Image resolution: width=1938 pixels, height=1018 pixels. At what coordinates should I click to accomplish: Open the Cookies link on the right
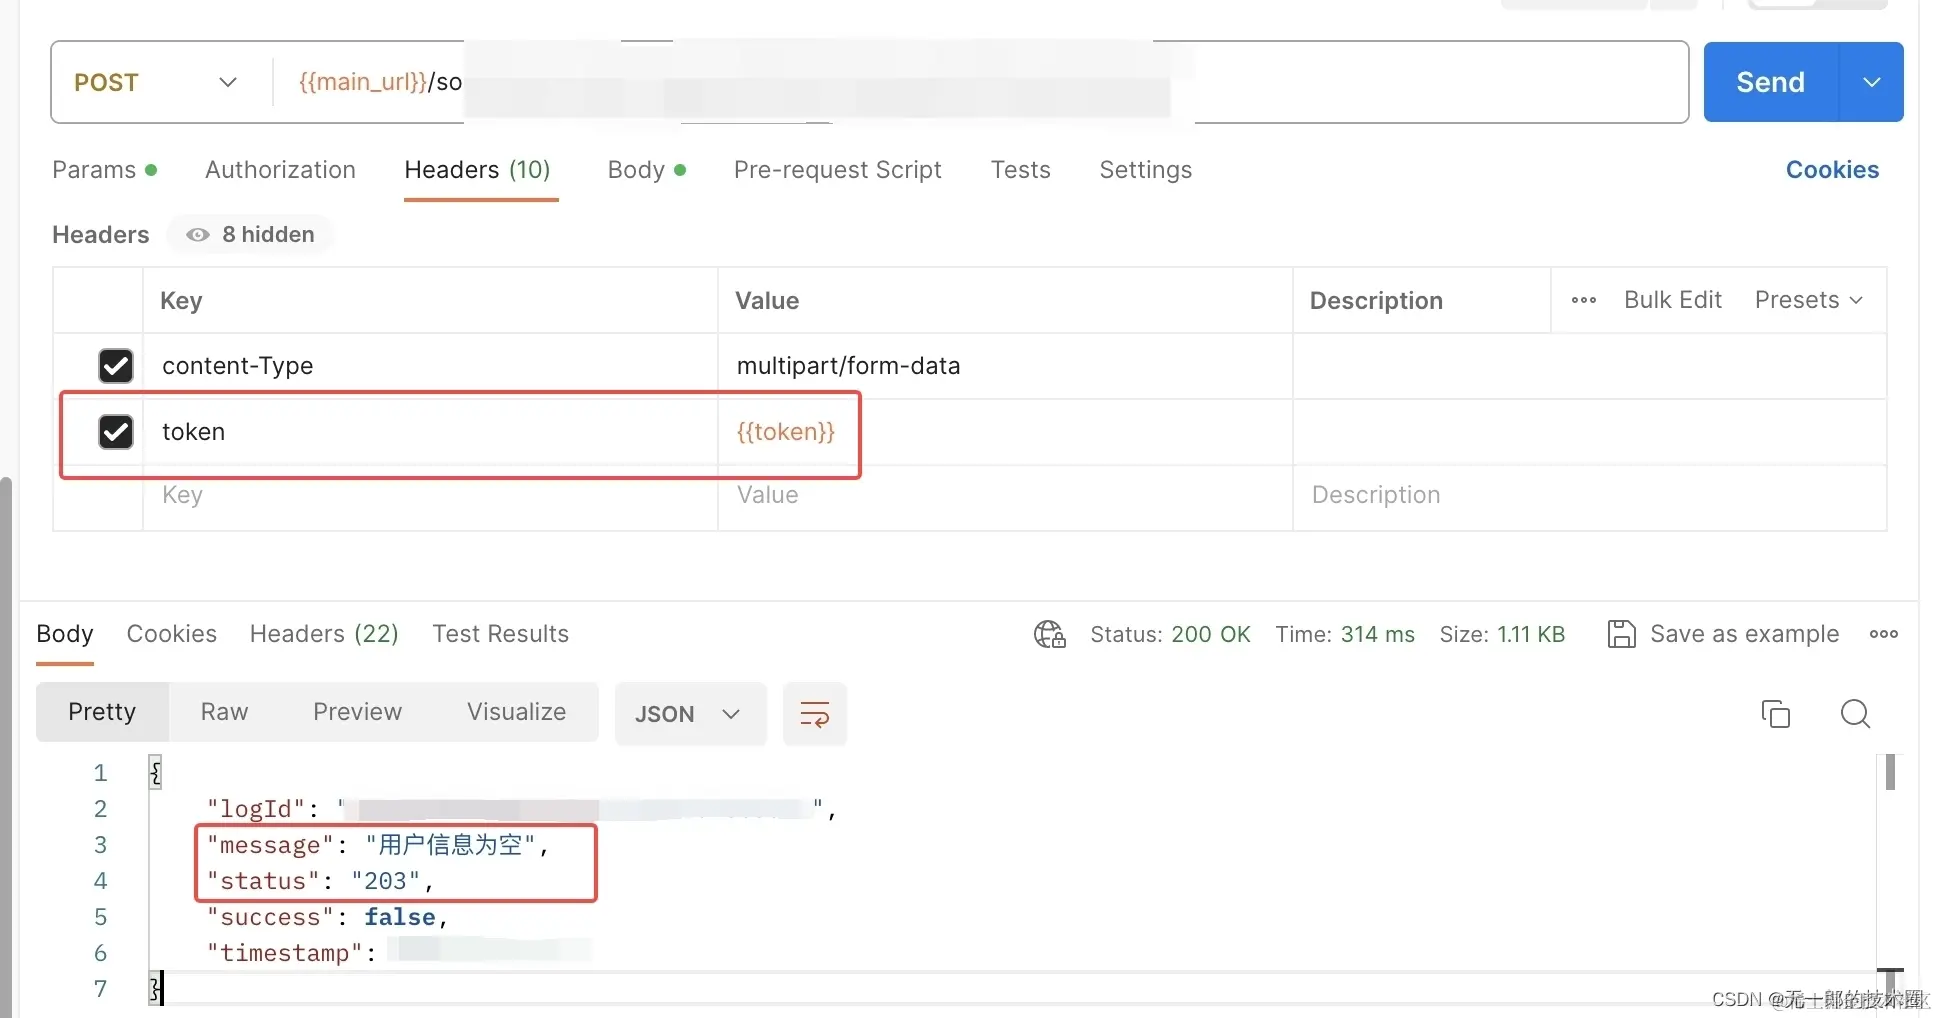pos(1832,170)
